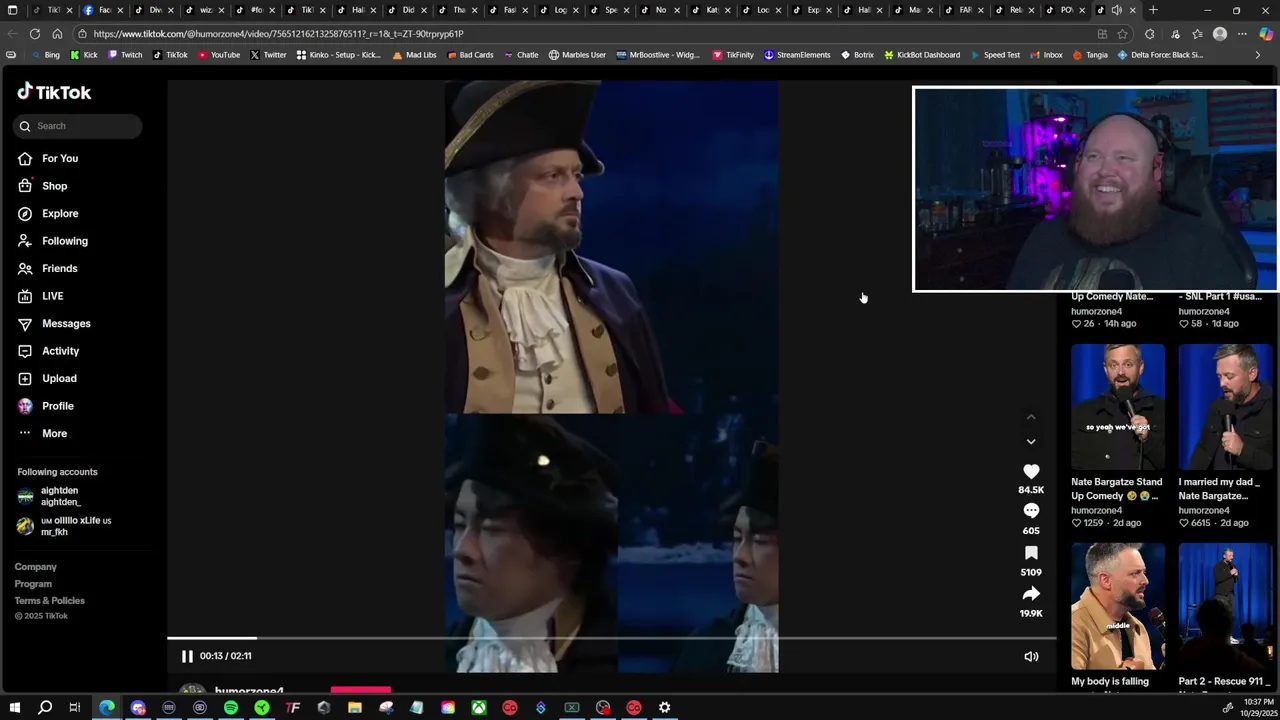
Task: Open followed account mr_fkh
Action: pos(64,526)
